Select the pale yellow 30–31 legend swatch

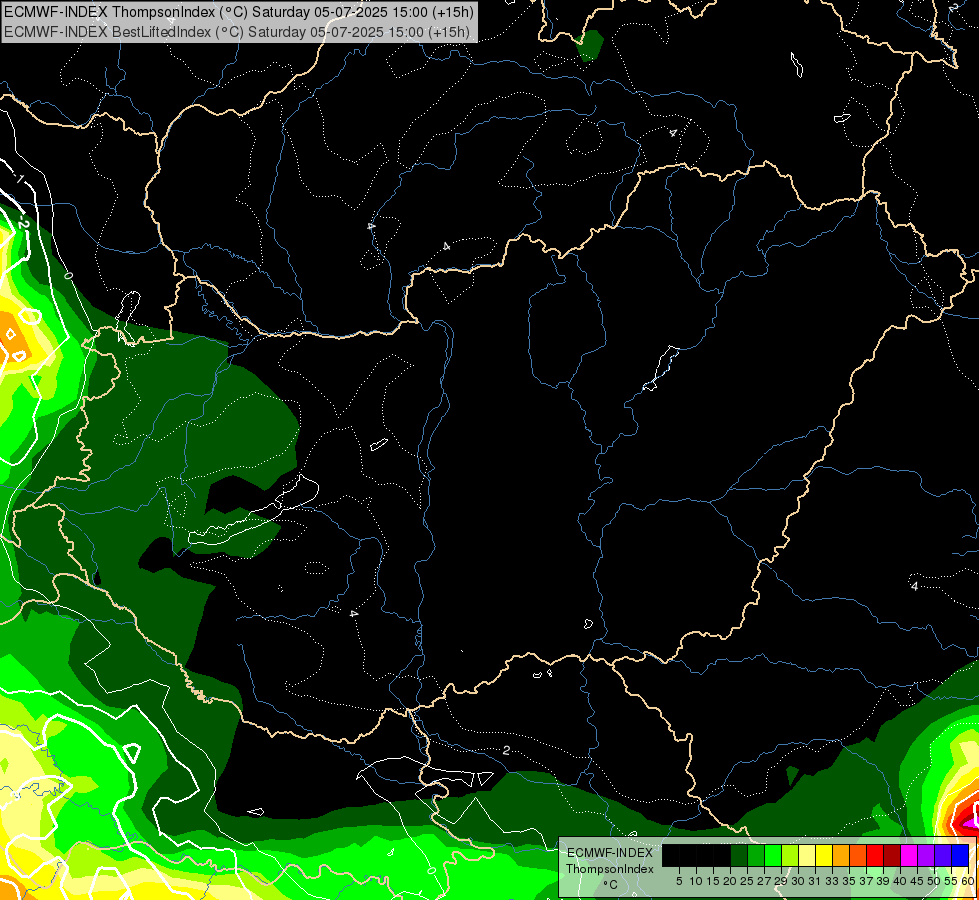[807, 855]
